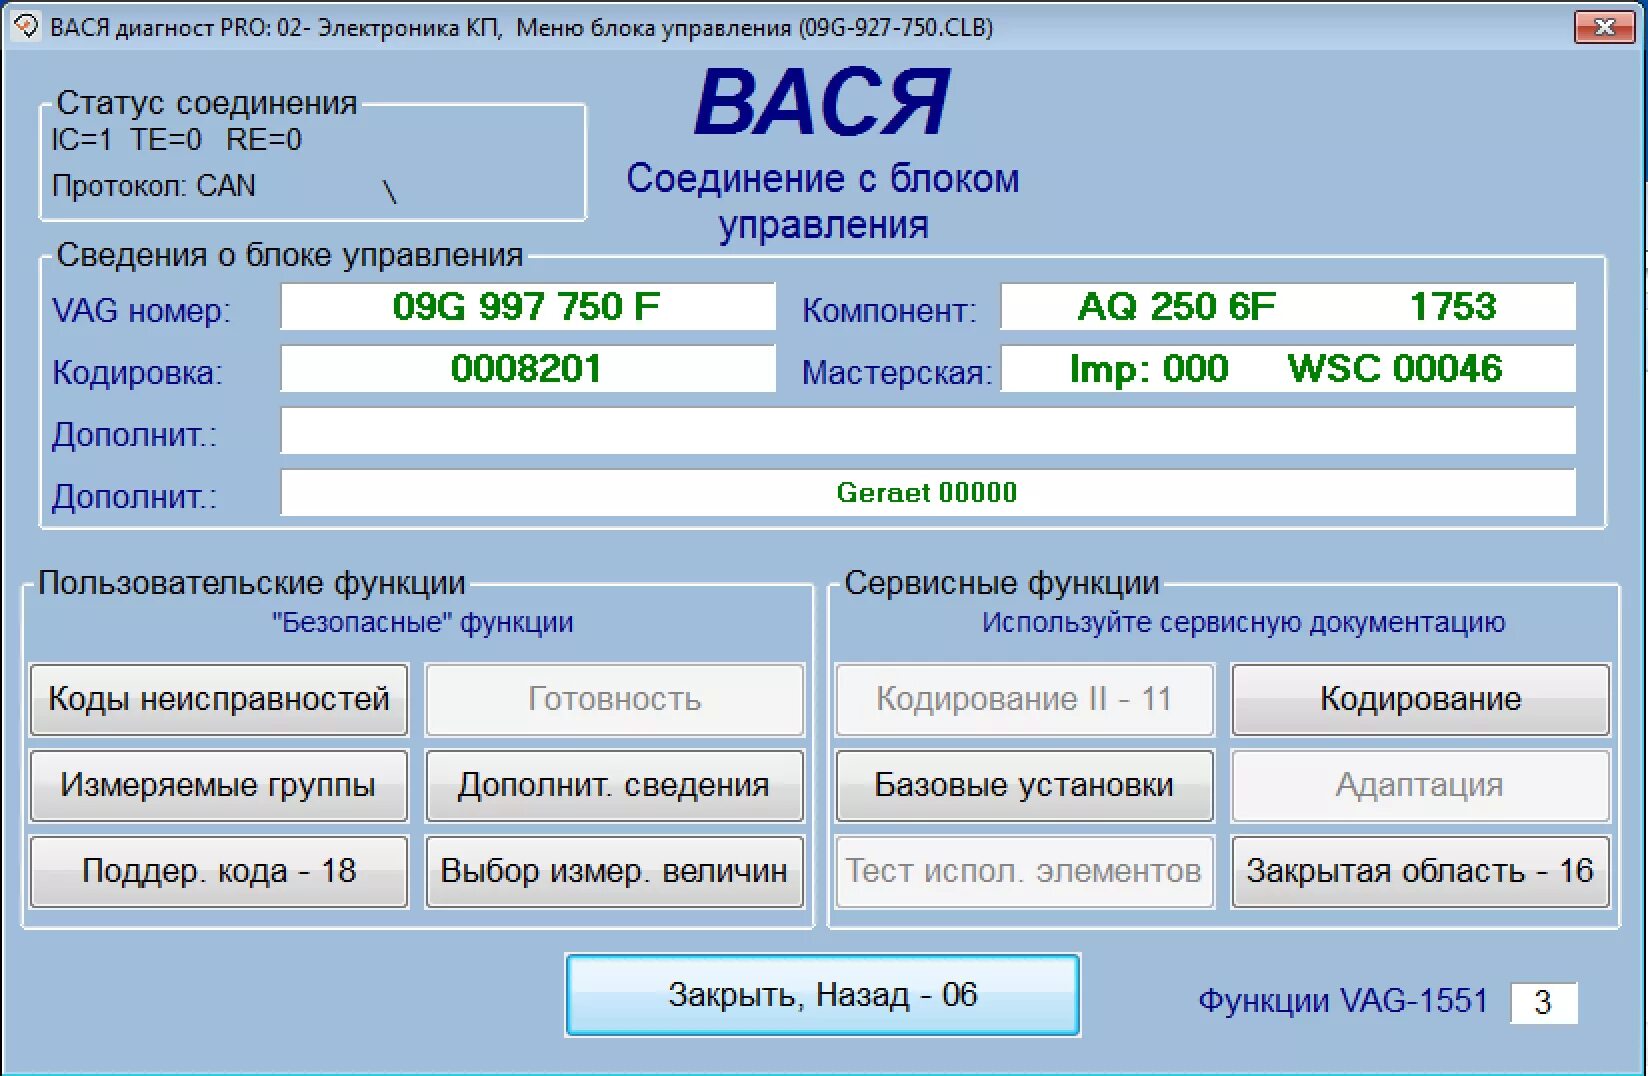The width and height of the screenshot is (1648, 1076).
Task: Click Компонент field AQ 250 6F 1753
Action: [x=1288, y=307]
